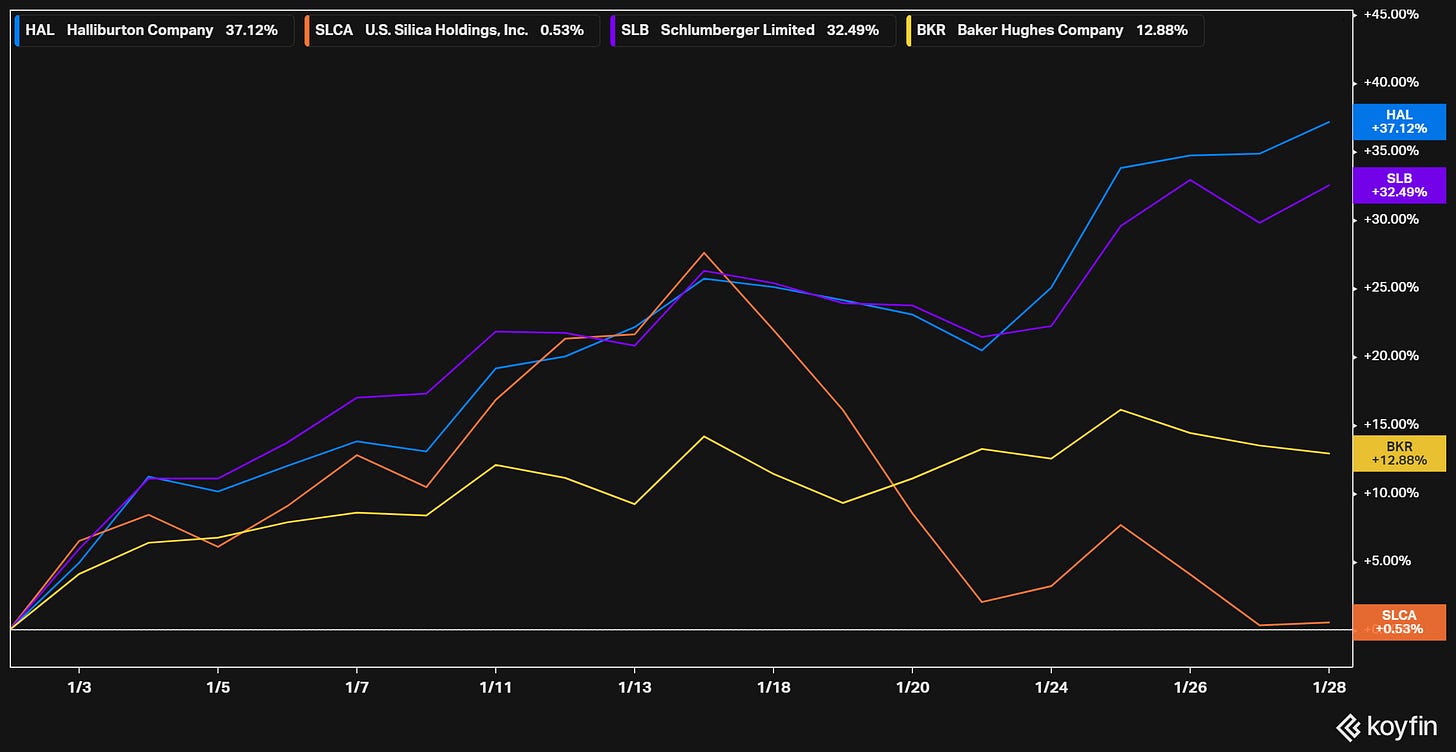
Task: Select the HAL Halliburton Company legend entry
Action: point(155,30)
